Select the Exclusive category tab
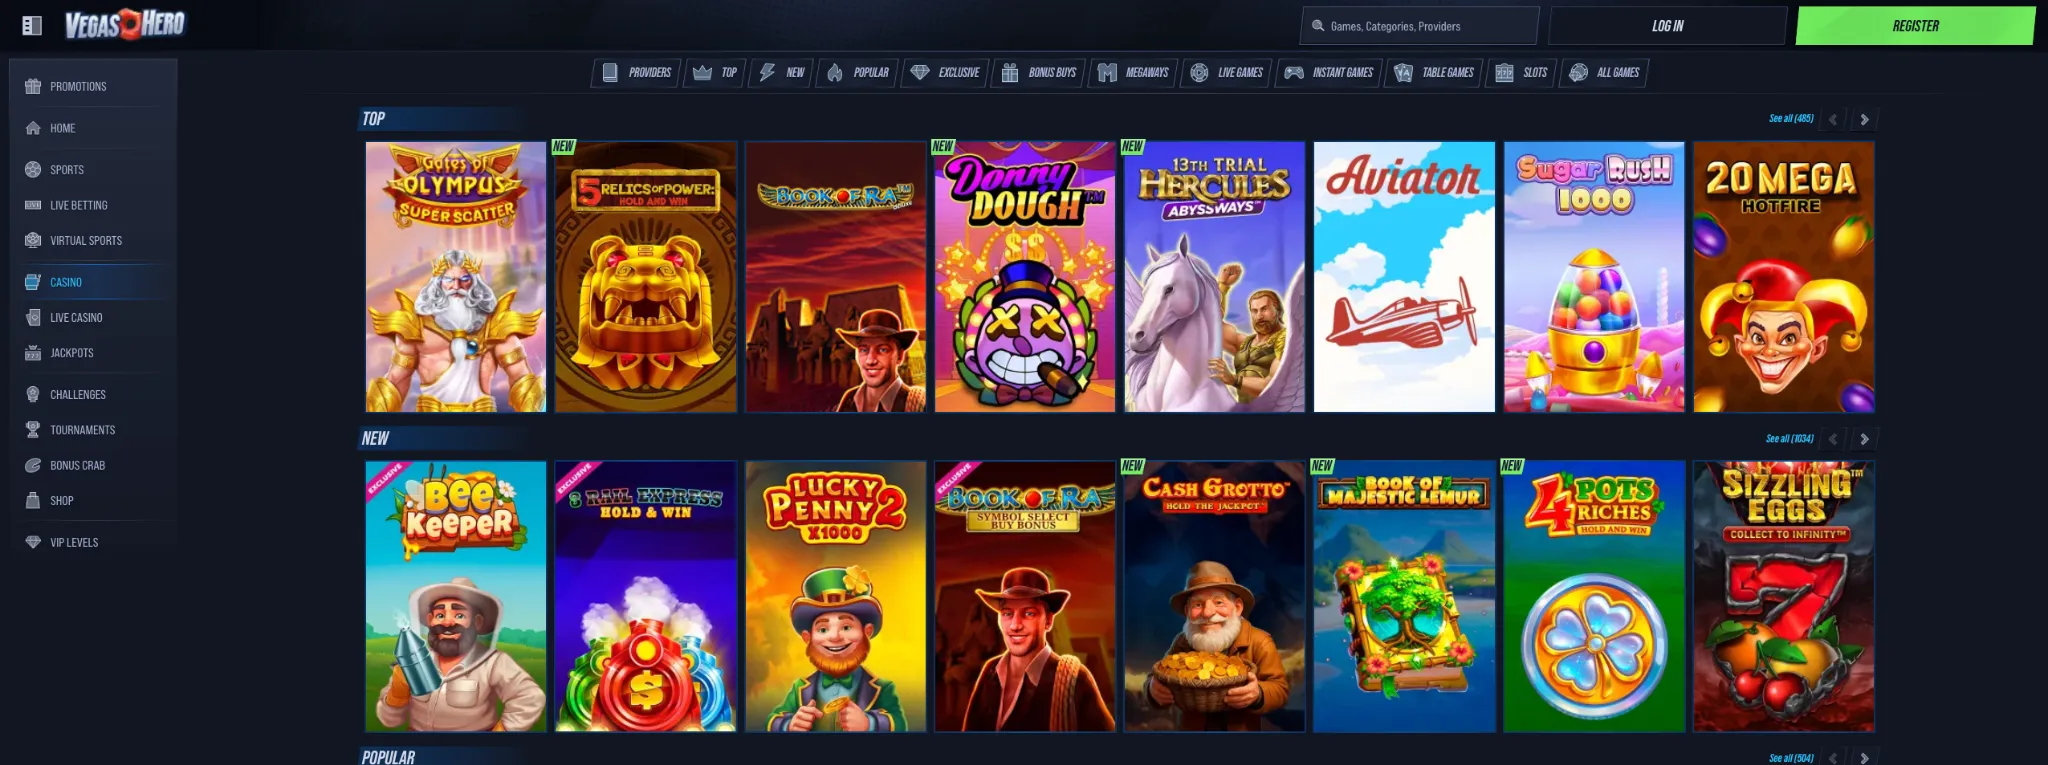The image size is (2048, 765). click(x=945, y=73)
